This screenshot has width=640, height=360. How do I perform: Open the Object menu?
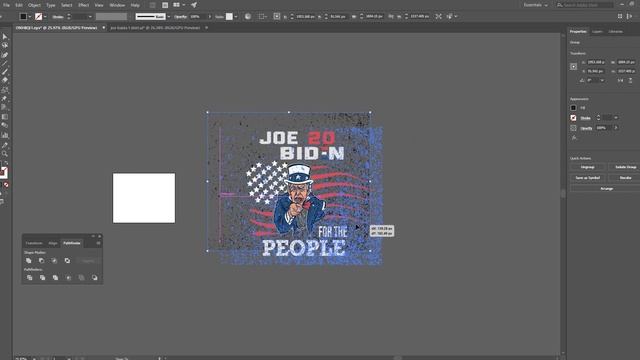34,5
